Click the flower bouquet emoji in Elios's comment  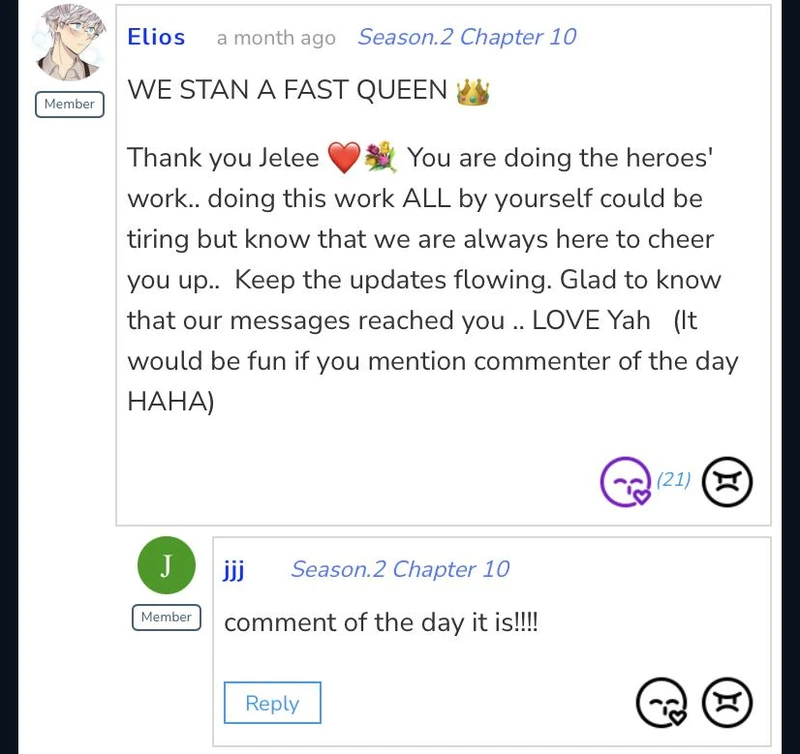380,158
